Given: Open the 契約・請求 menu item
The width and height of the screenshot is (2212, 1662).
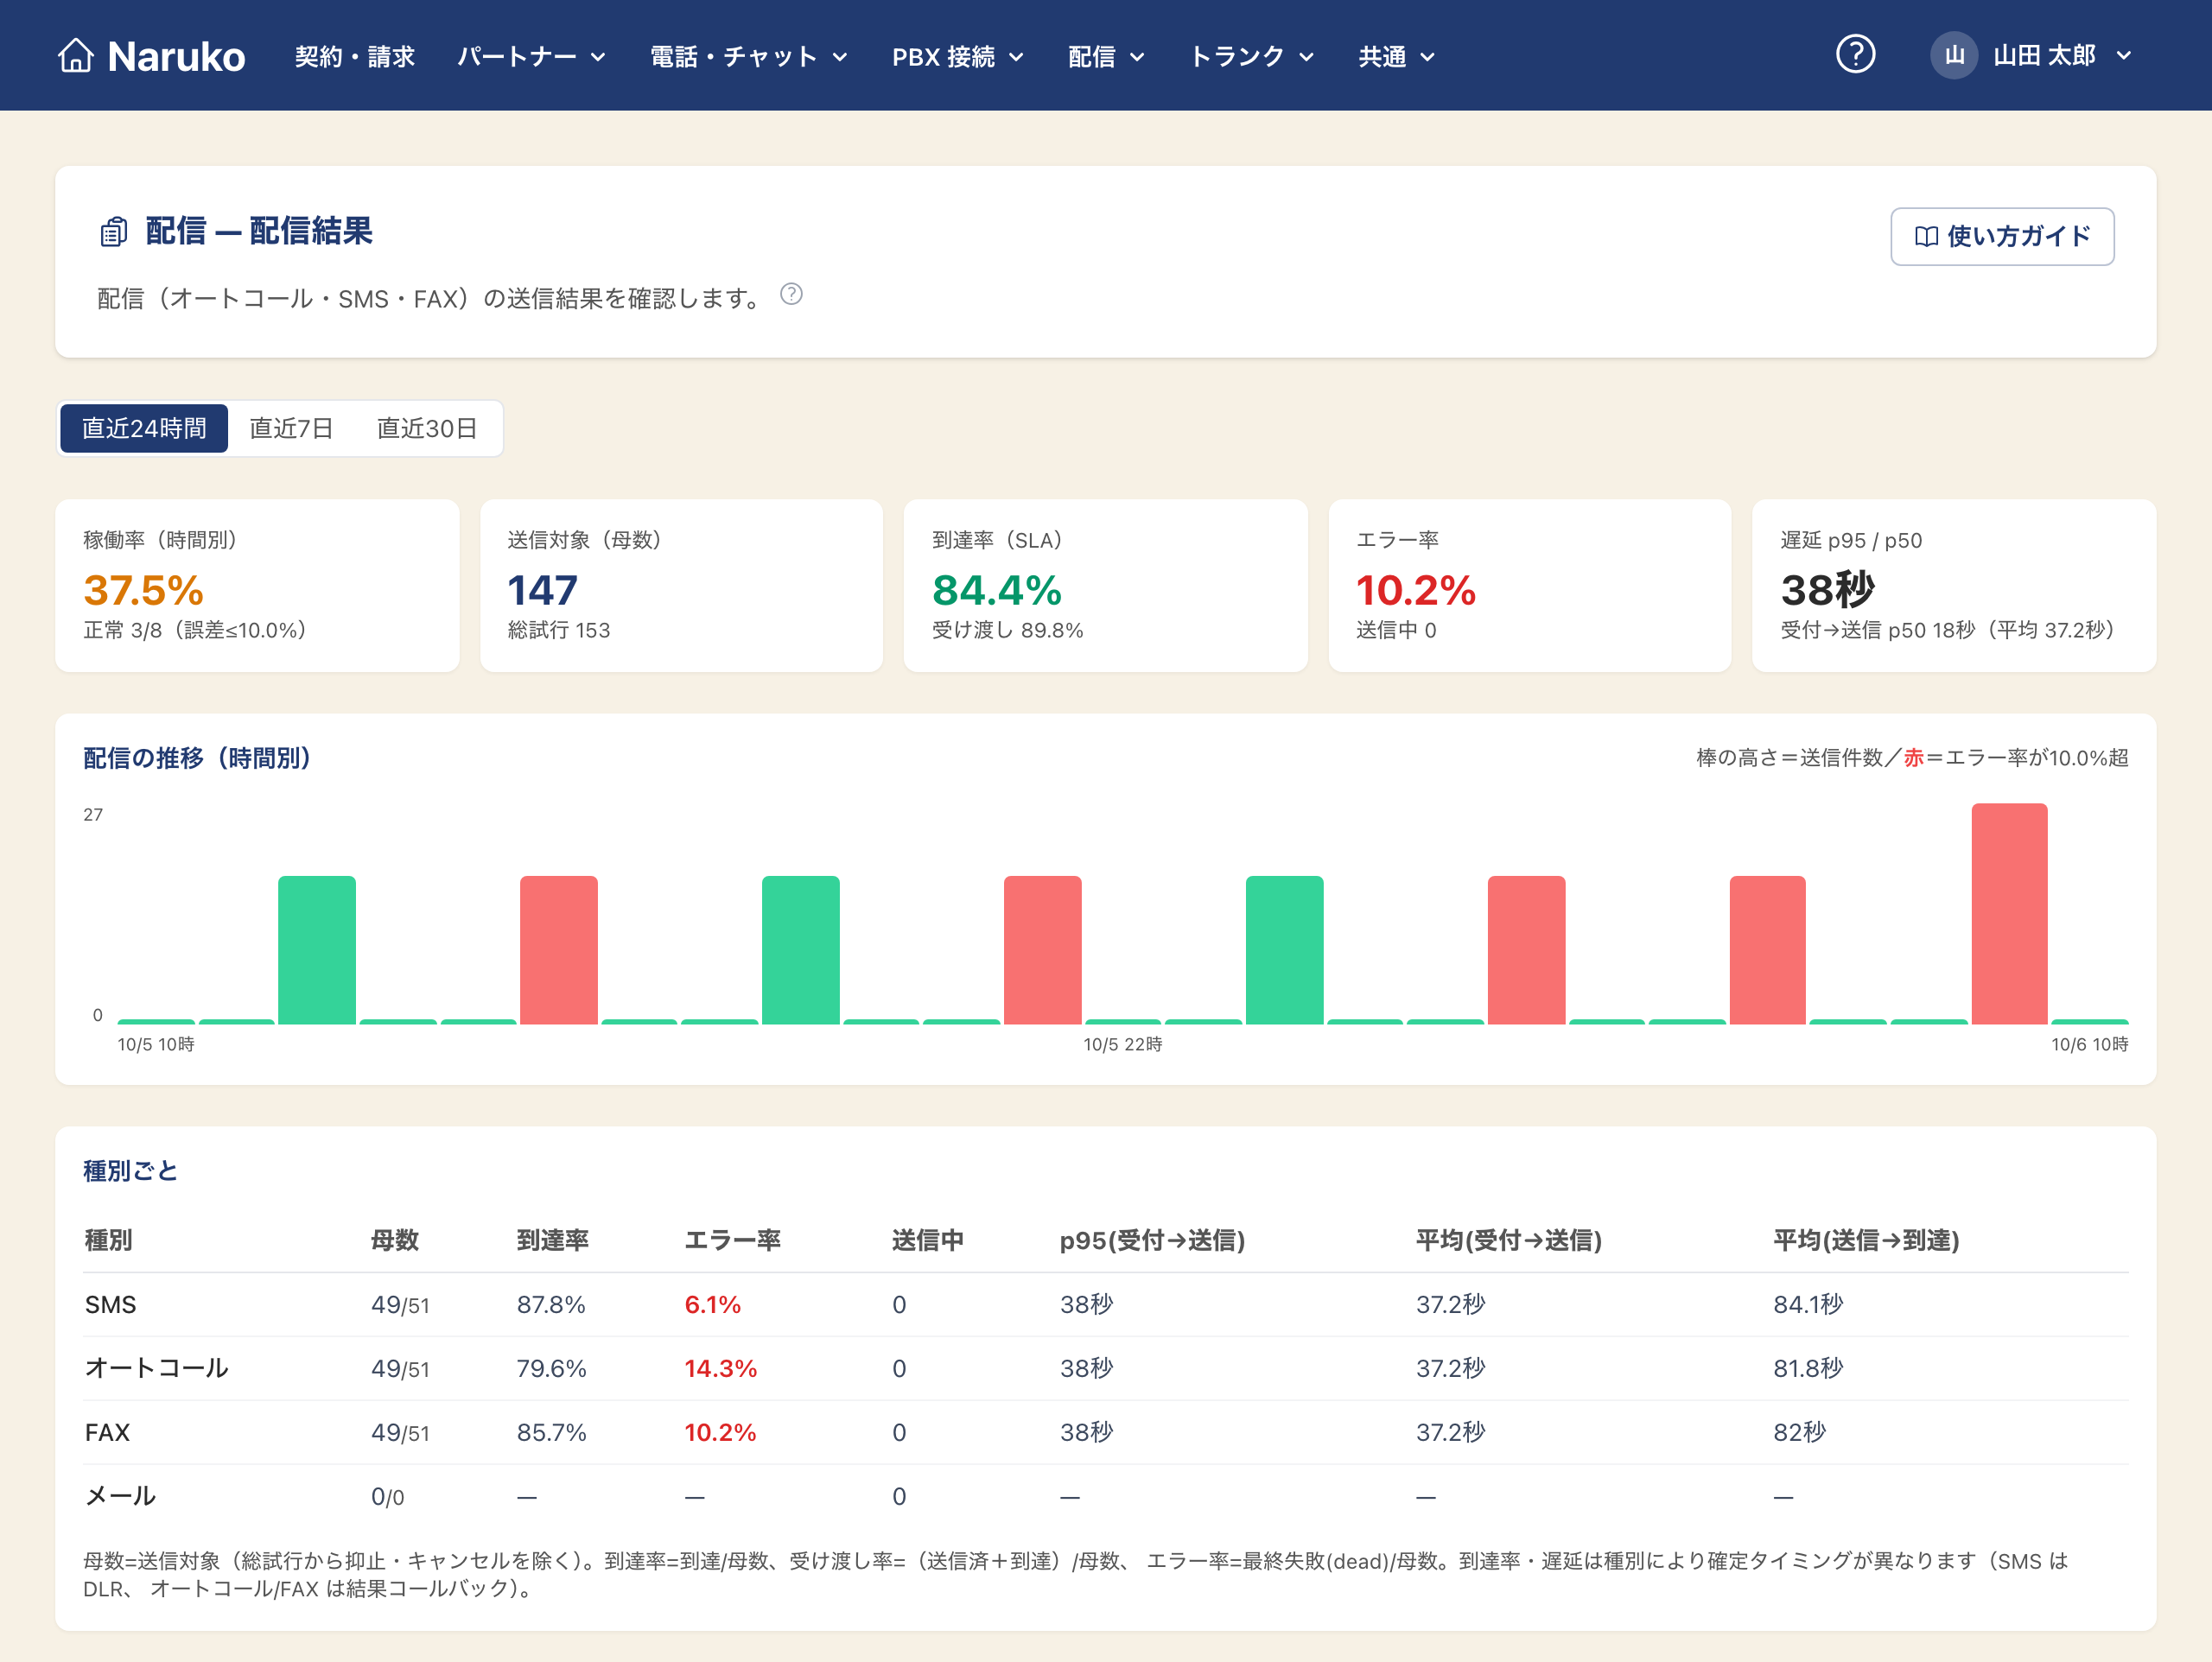Looking at the screenshot, I should point(354,56).
